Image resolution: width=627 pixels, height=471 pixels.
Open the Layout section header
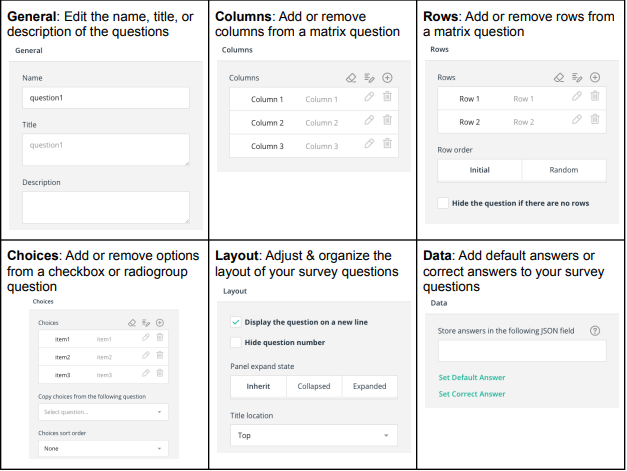[x=235, y=291]
